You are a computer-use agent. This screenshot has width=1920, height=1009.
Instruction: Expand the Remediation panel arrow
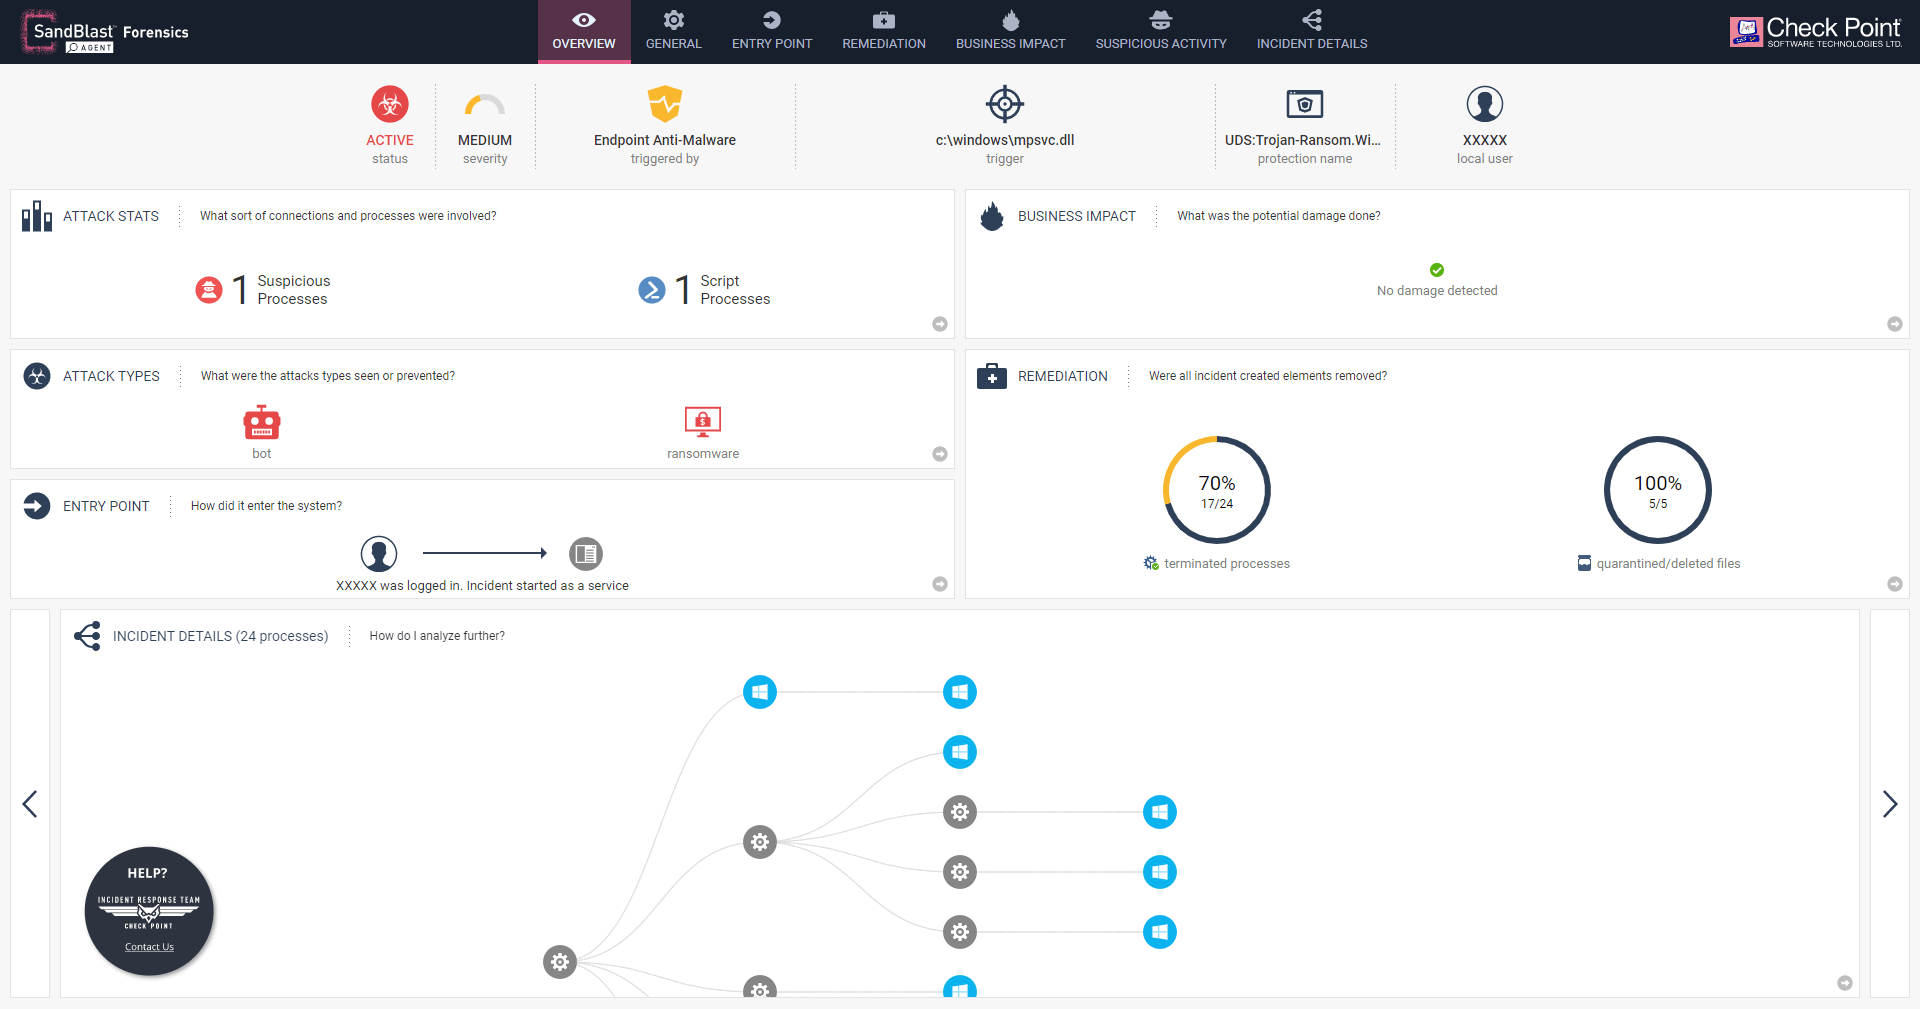pos(1895,584)
